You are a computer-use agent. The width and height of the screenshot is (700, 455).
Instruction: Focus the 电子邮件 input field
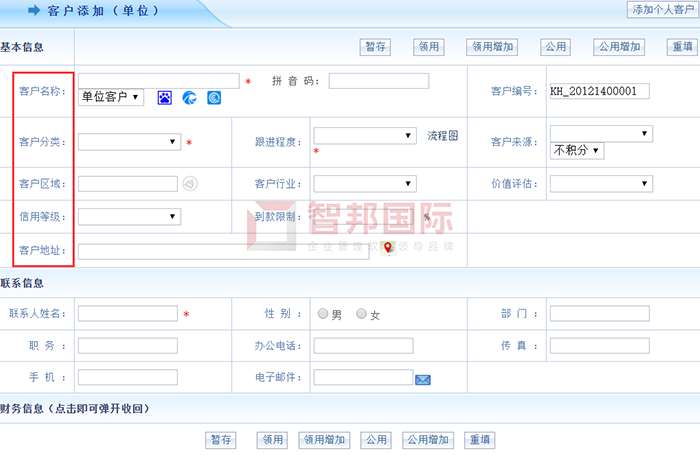pos(363,377)
